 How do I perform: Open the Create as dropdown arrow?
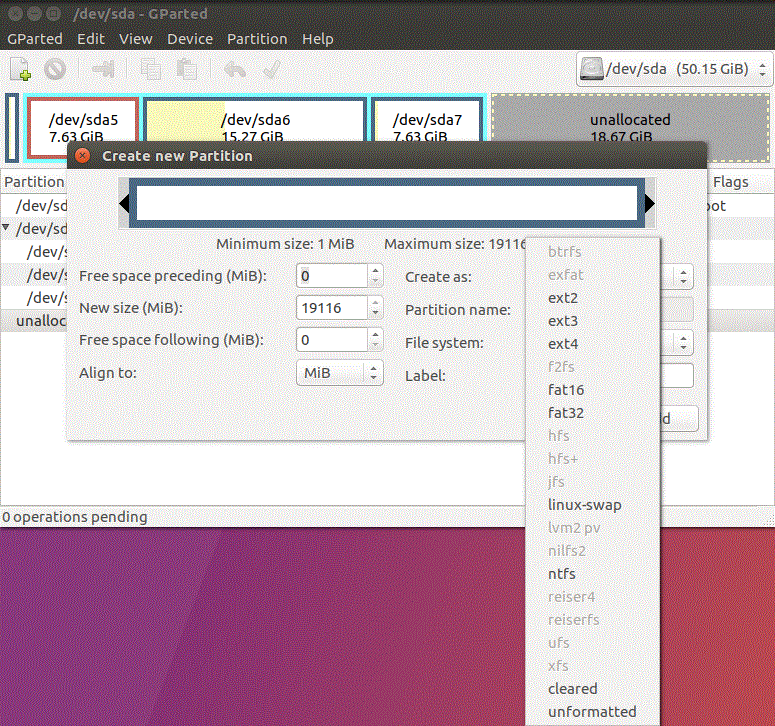pyautogui.click(x=683, y=277)
